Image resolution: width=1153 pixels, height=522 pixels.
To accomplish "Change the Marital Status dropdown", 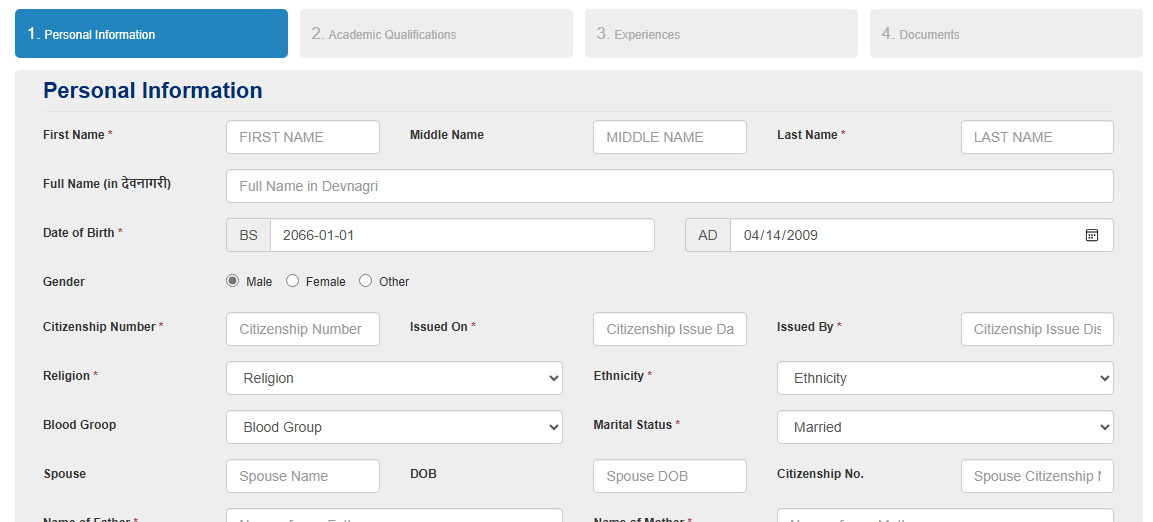I will [944, 427].
